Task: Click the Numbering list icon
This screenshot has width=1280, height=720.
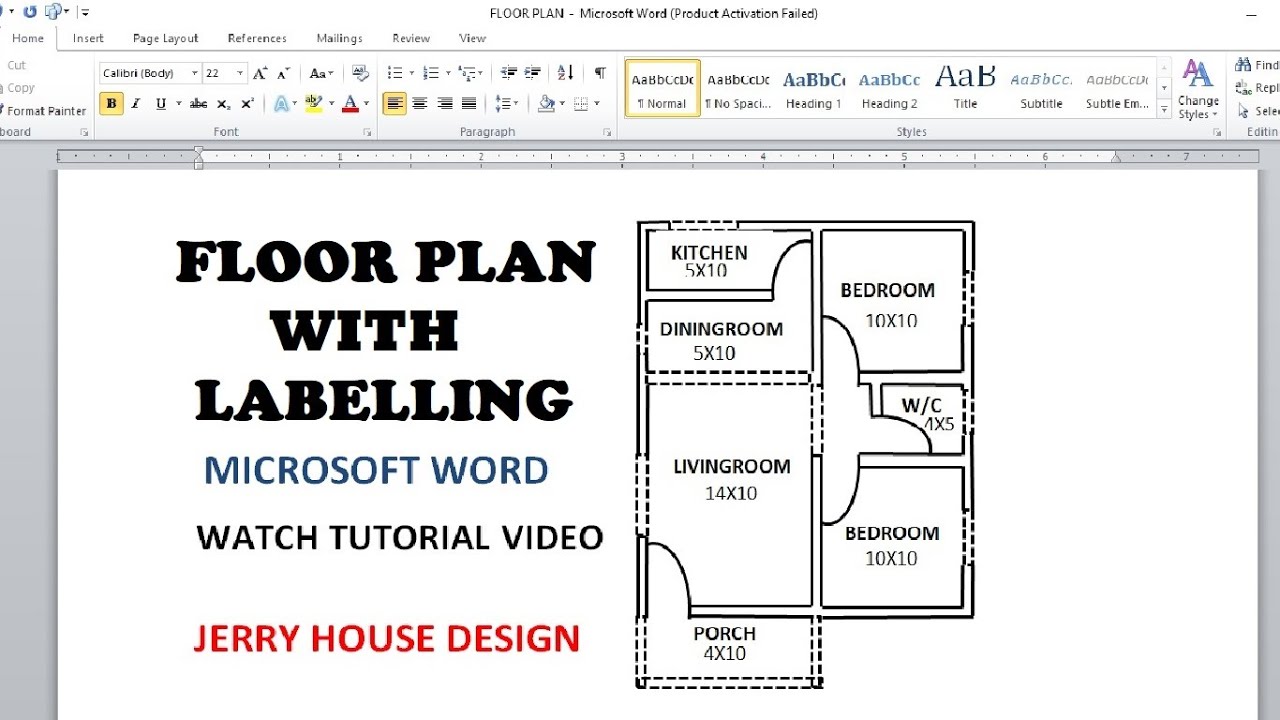Action: coord(430,73)
